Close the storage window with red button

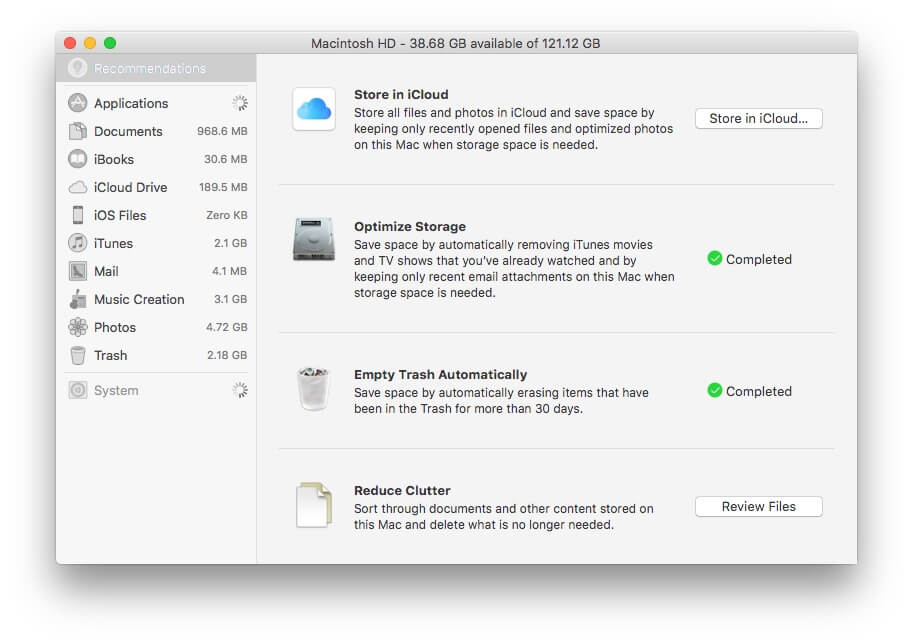(70, 43)
